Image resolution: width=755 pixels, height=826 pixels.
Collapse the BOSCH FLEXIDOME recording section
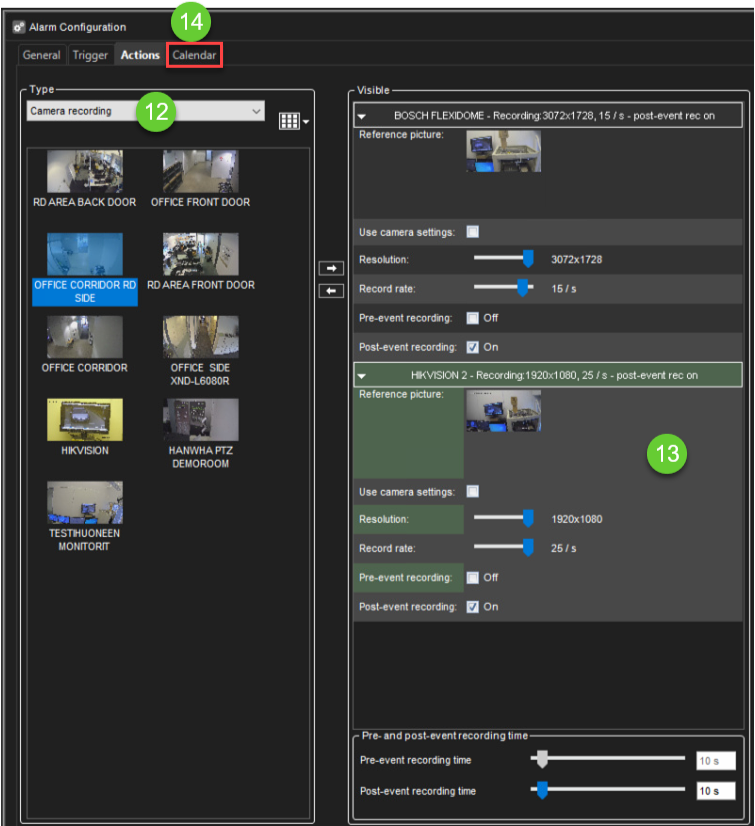(x=366, y=115)
